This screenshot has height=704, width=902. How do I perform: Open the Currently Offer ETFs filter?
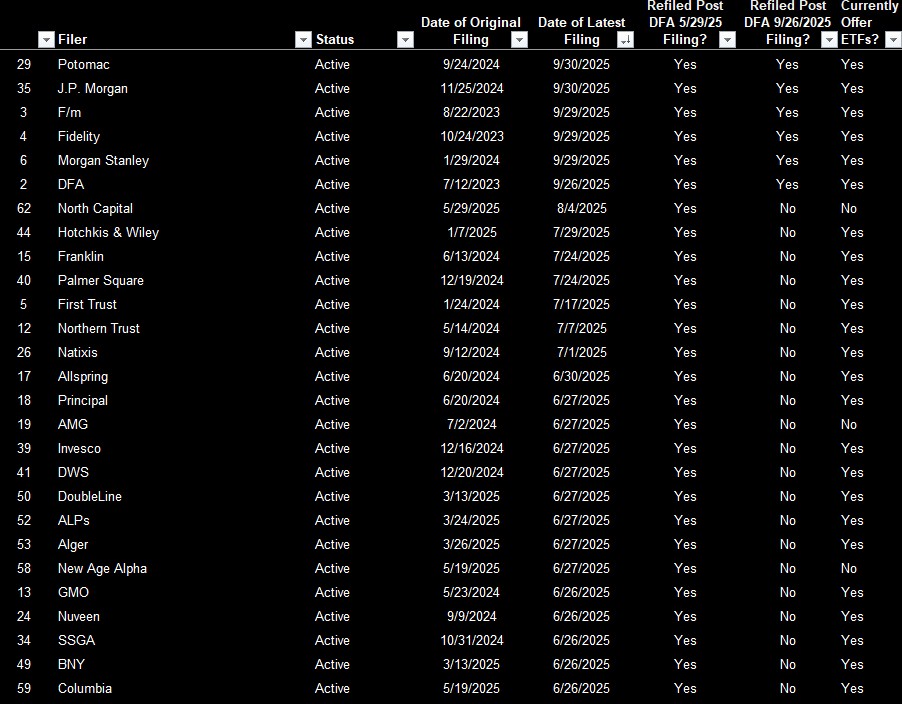point(891,39)
